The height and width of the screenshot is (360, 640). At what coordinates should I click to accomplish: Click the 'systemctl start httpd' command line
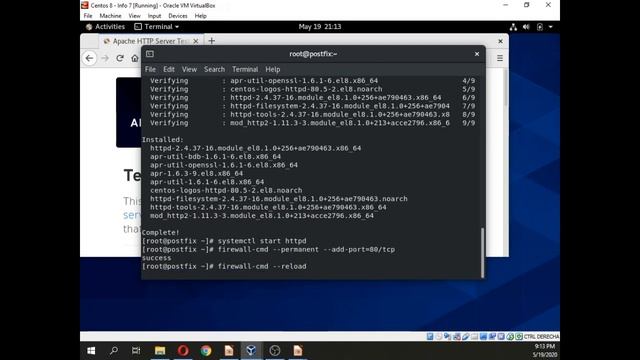(x=224, y=241)
